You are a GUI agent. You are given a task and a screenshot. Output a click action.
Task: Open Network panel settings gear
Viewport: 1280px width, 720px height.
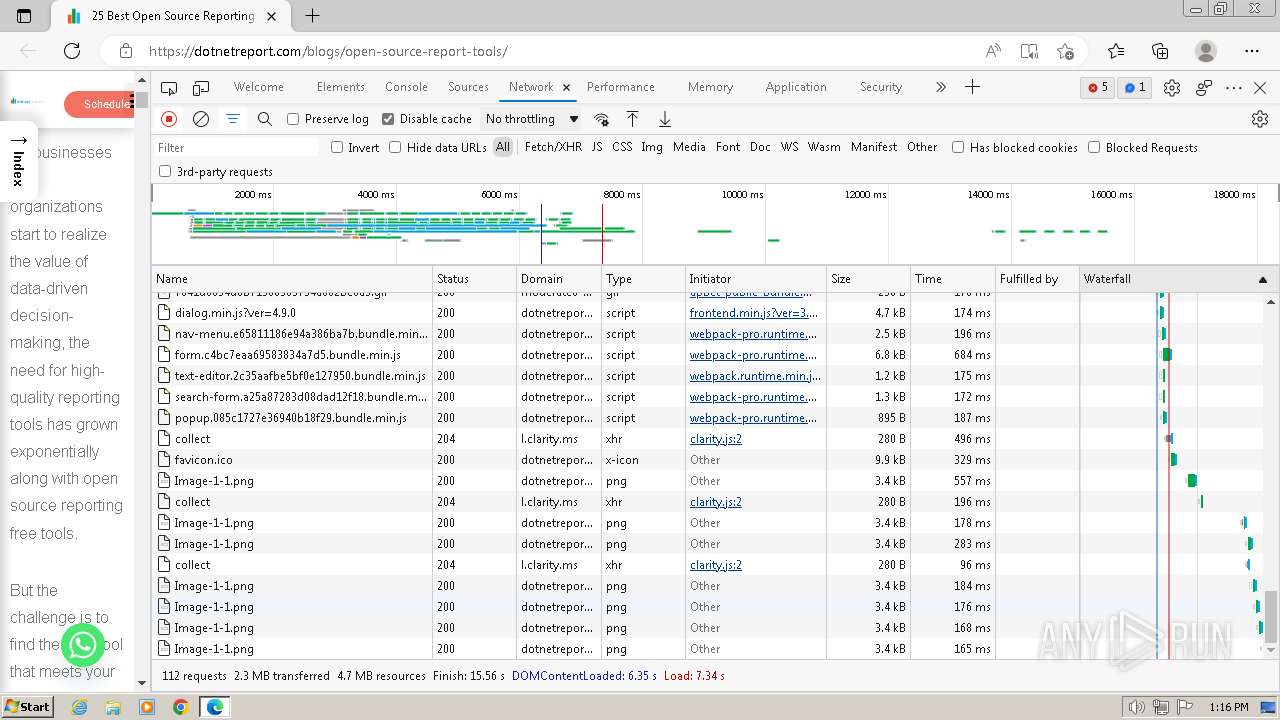pos(1260,119)
